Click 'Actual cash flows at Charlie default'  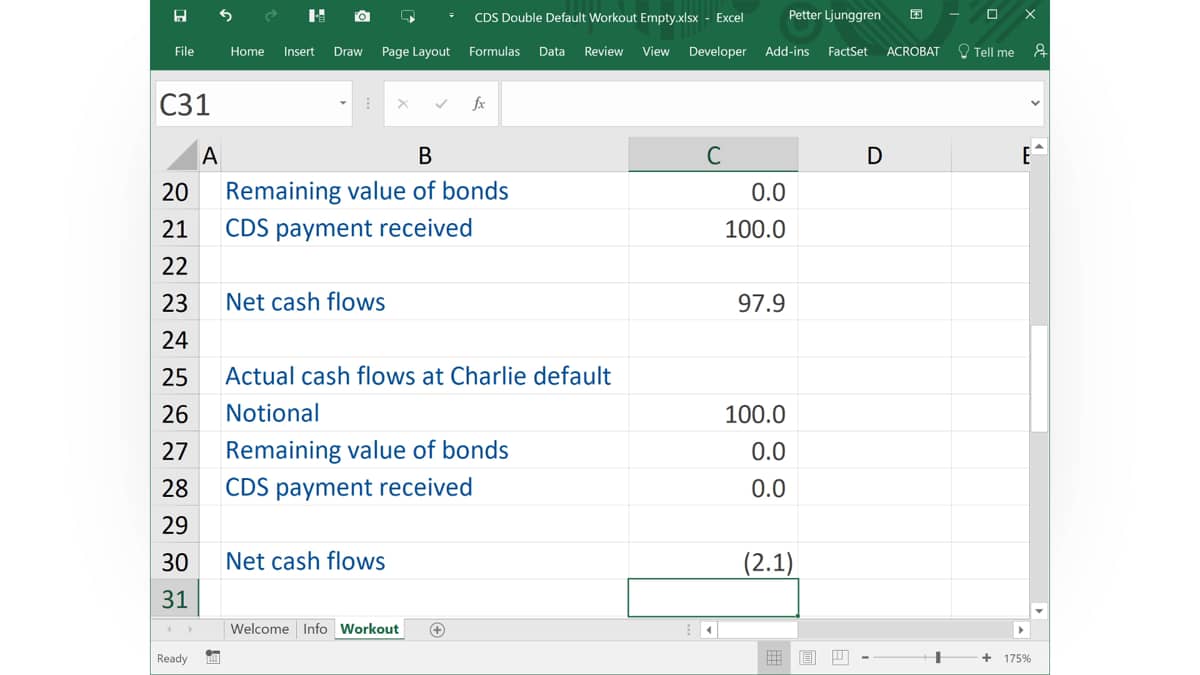(x=418, y=376)
